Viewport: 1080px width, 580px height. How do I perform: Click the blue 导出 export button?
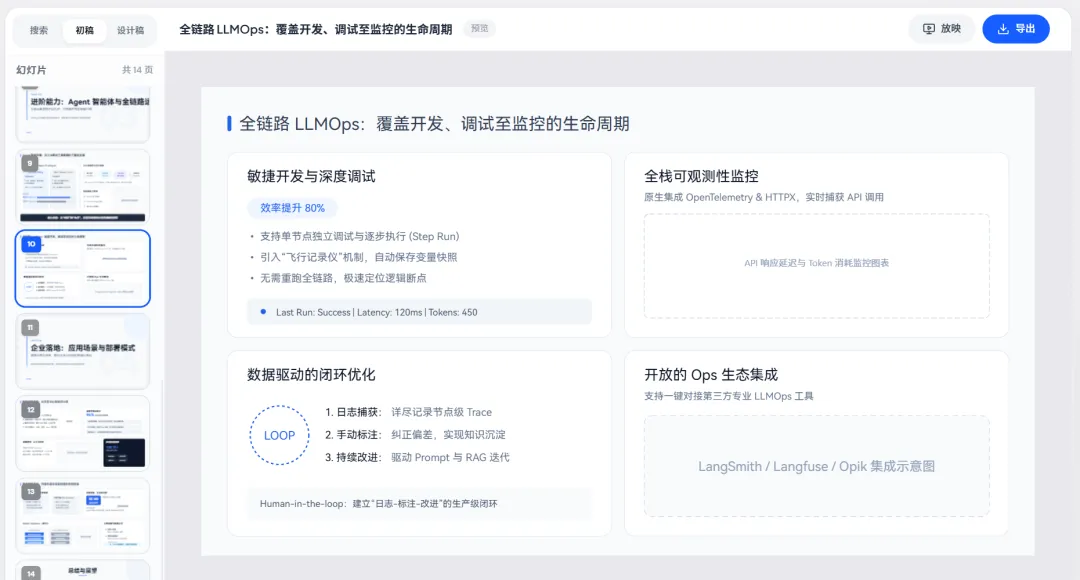pos(1015,29)
